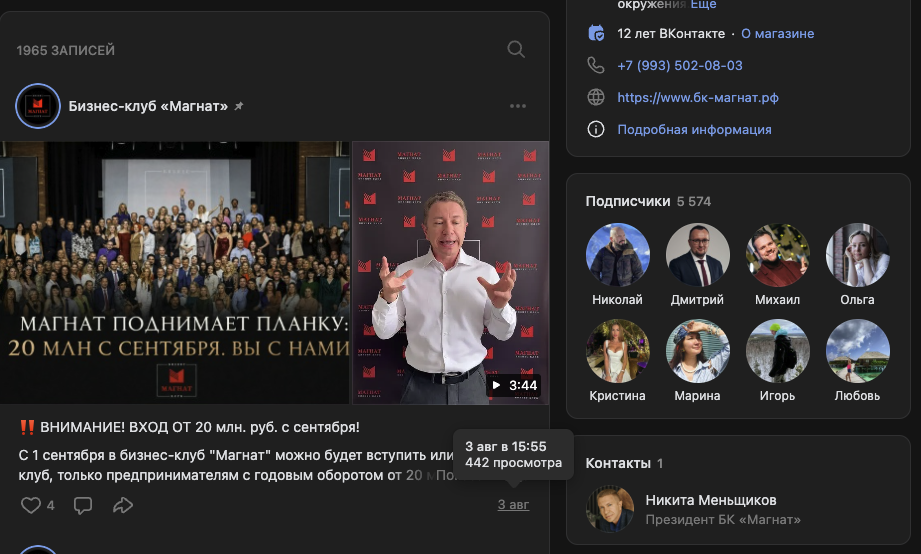The width and height of the screenshot is (921, 554).
Task: Click the globe website icon
Action: point(596,98)
